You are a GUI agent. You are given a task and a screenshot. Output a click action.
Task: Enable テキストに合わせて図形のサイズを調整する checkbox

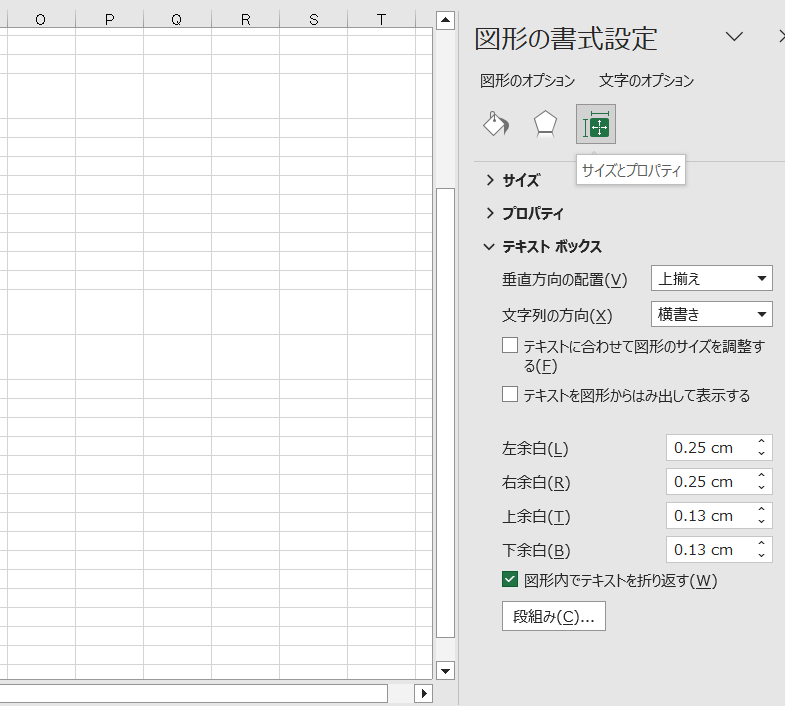coord(510,345)
